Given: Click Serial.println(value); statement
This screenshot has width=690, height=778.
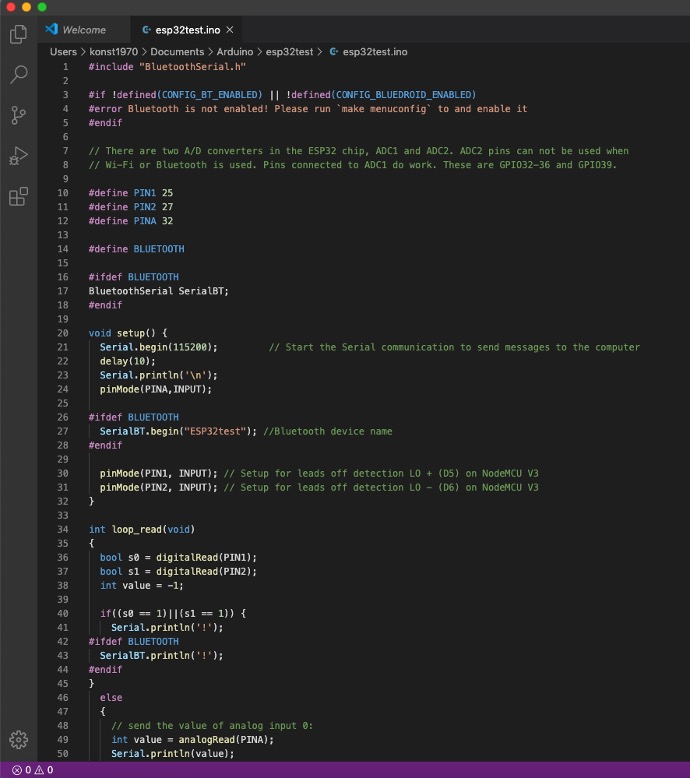Looking at the screenshot, I should click(x=172, y=754).
